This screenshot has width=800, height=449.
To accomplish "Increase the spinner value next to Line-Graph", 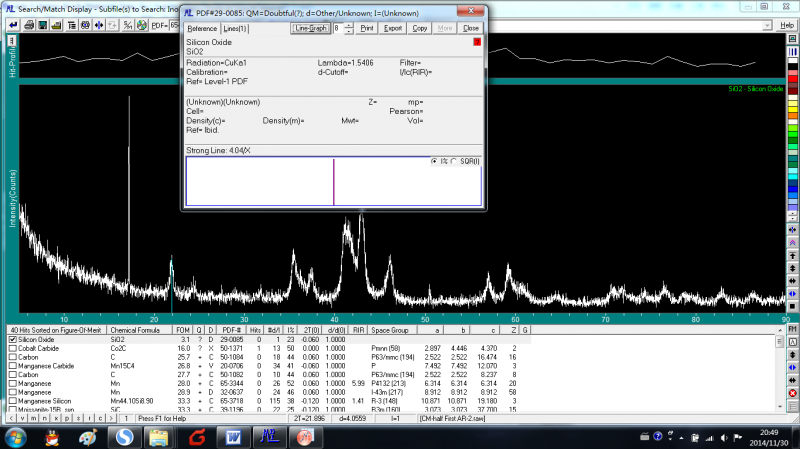I will (x=348, y=25).
